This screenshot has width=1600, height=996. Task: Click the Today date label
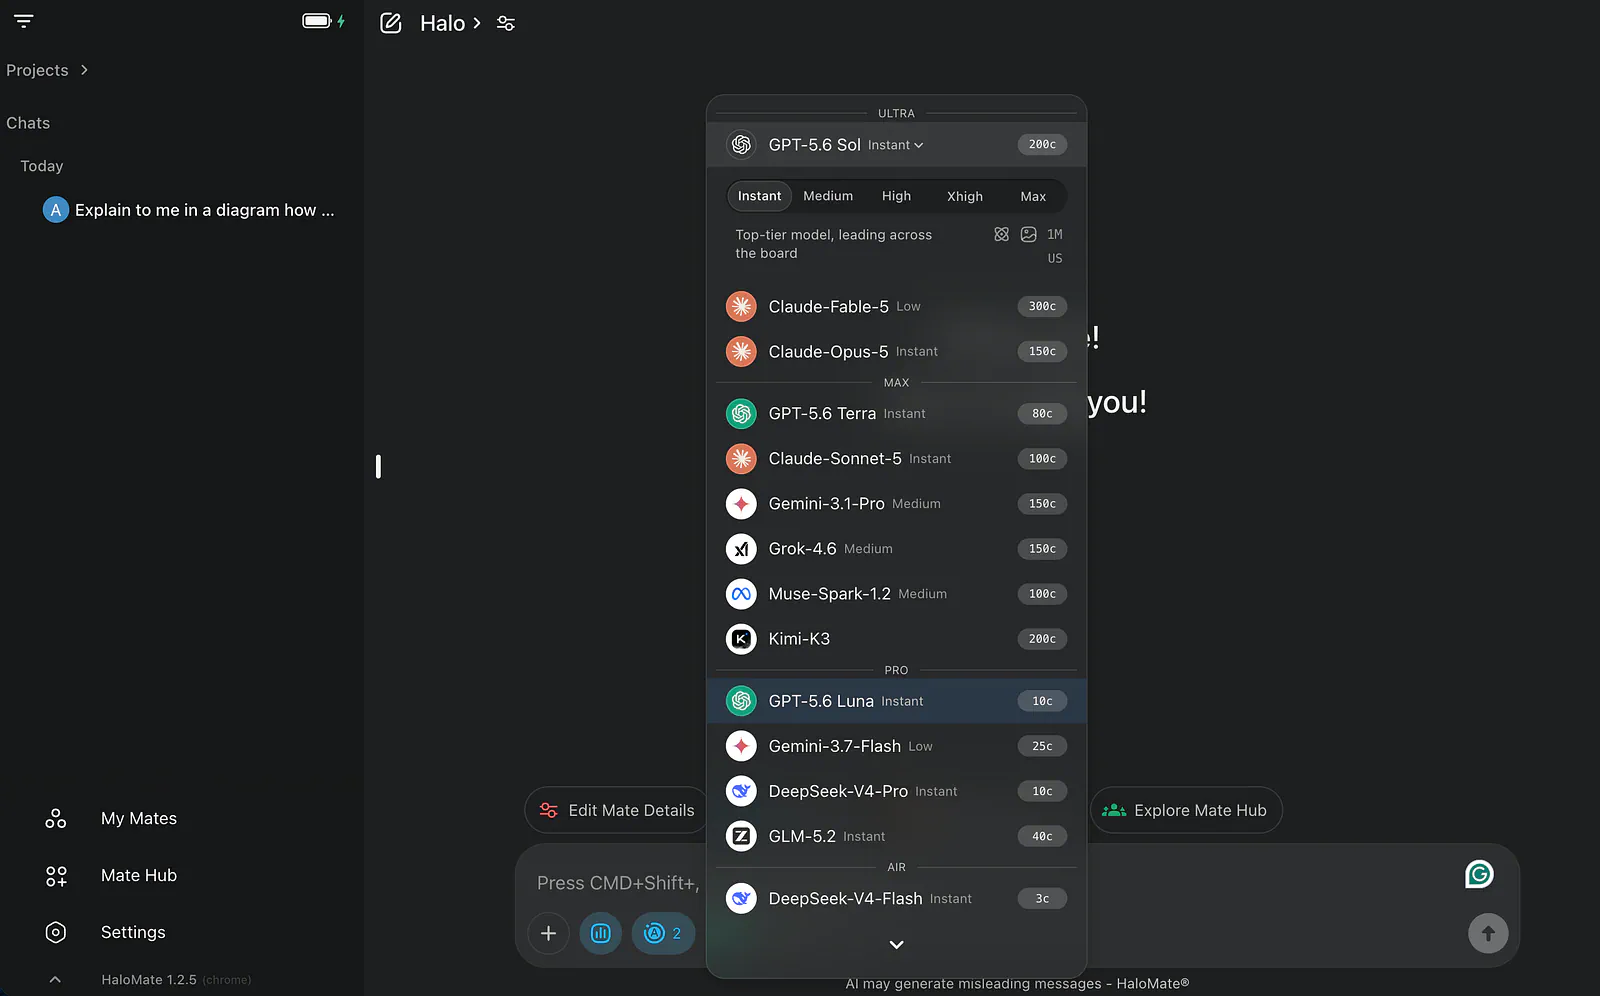tap(42, 166)
